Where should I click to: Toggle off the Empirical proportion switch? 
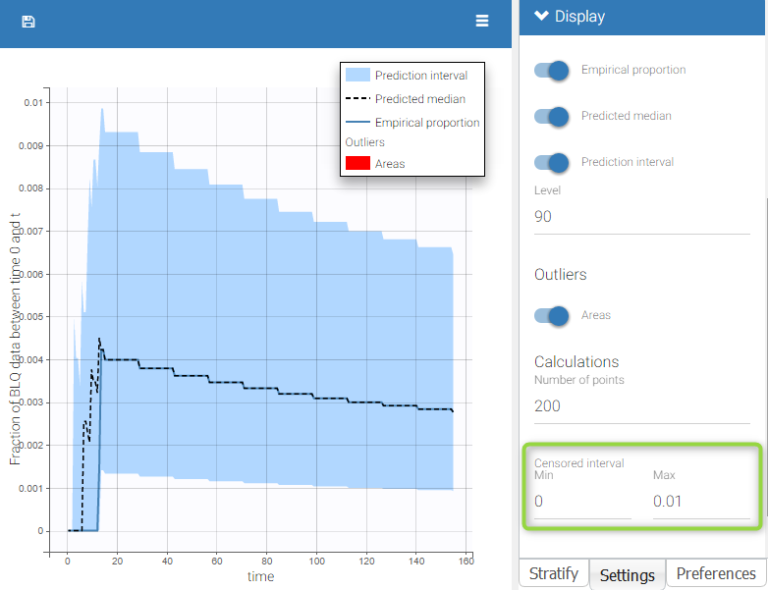click(552, 70)
